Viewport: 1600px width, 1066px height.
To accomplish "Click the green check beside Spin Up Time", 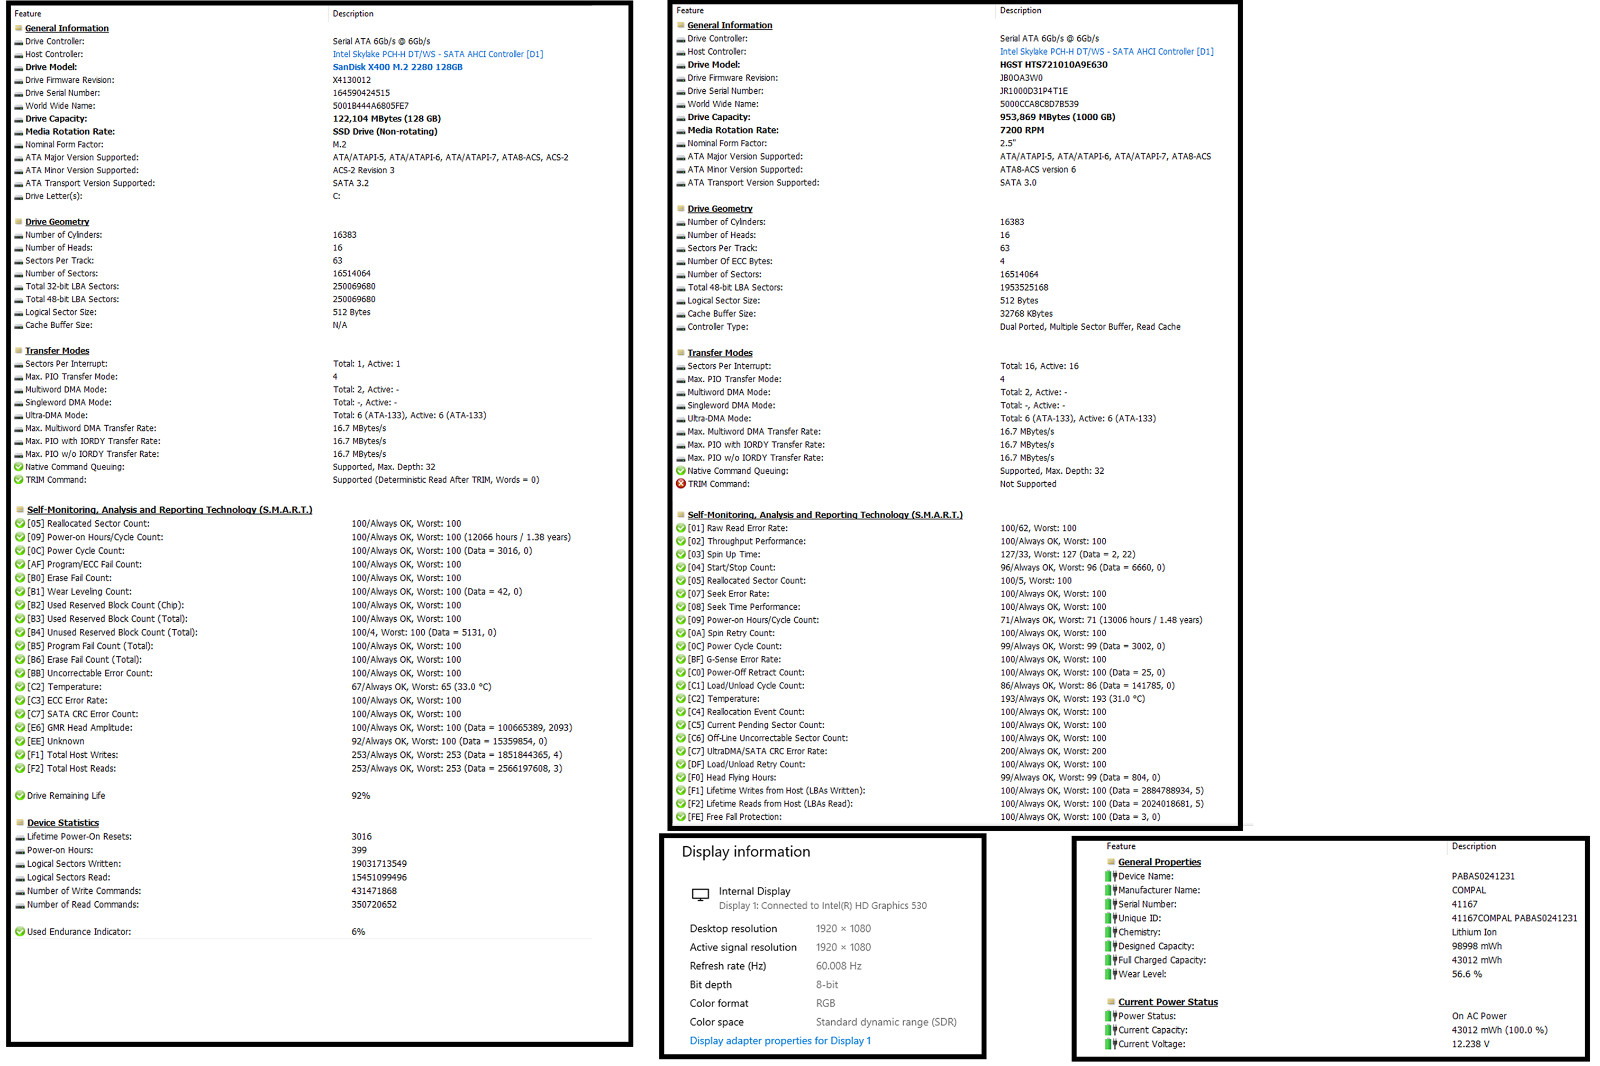I will pos(681,555).
